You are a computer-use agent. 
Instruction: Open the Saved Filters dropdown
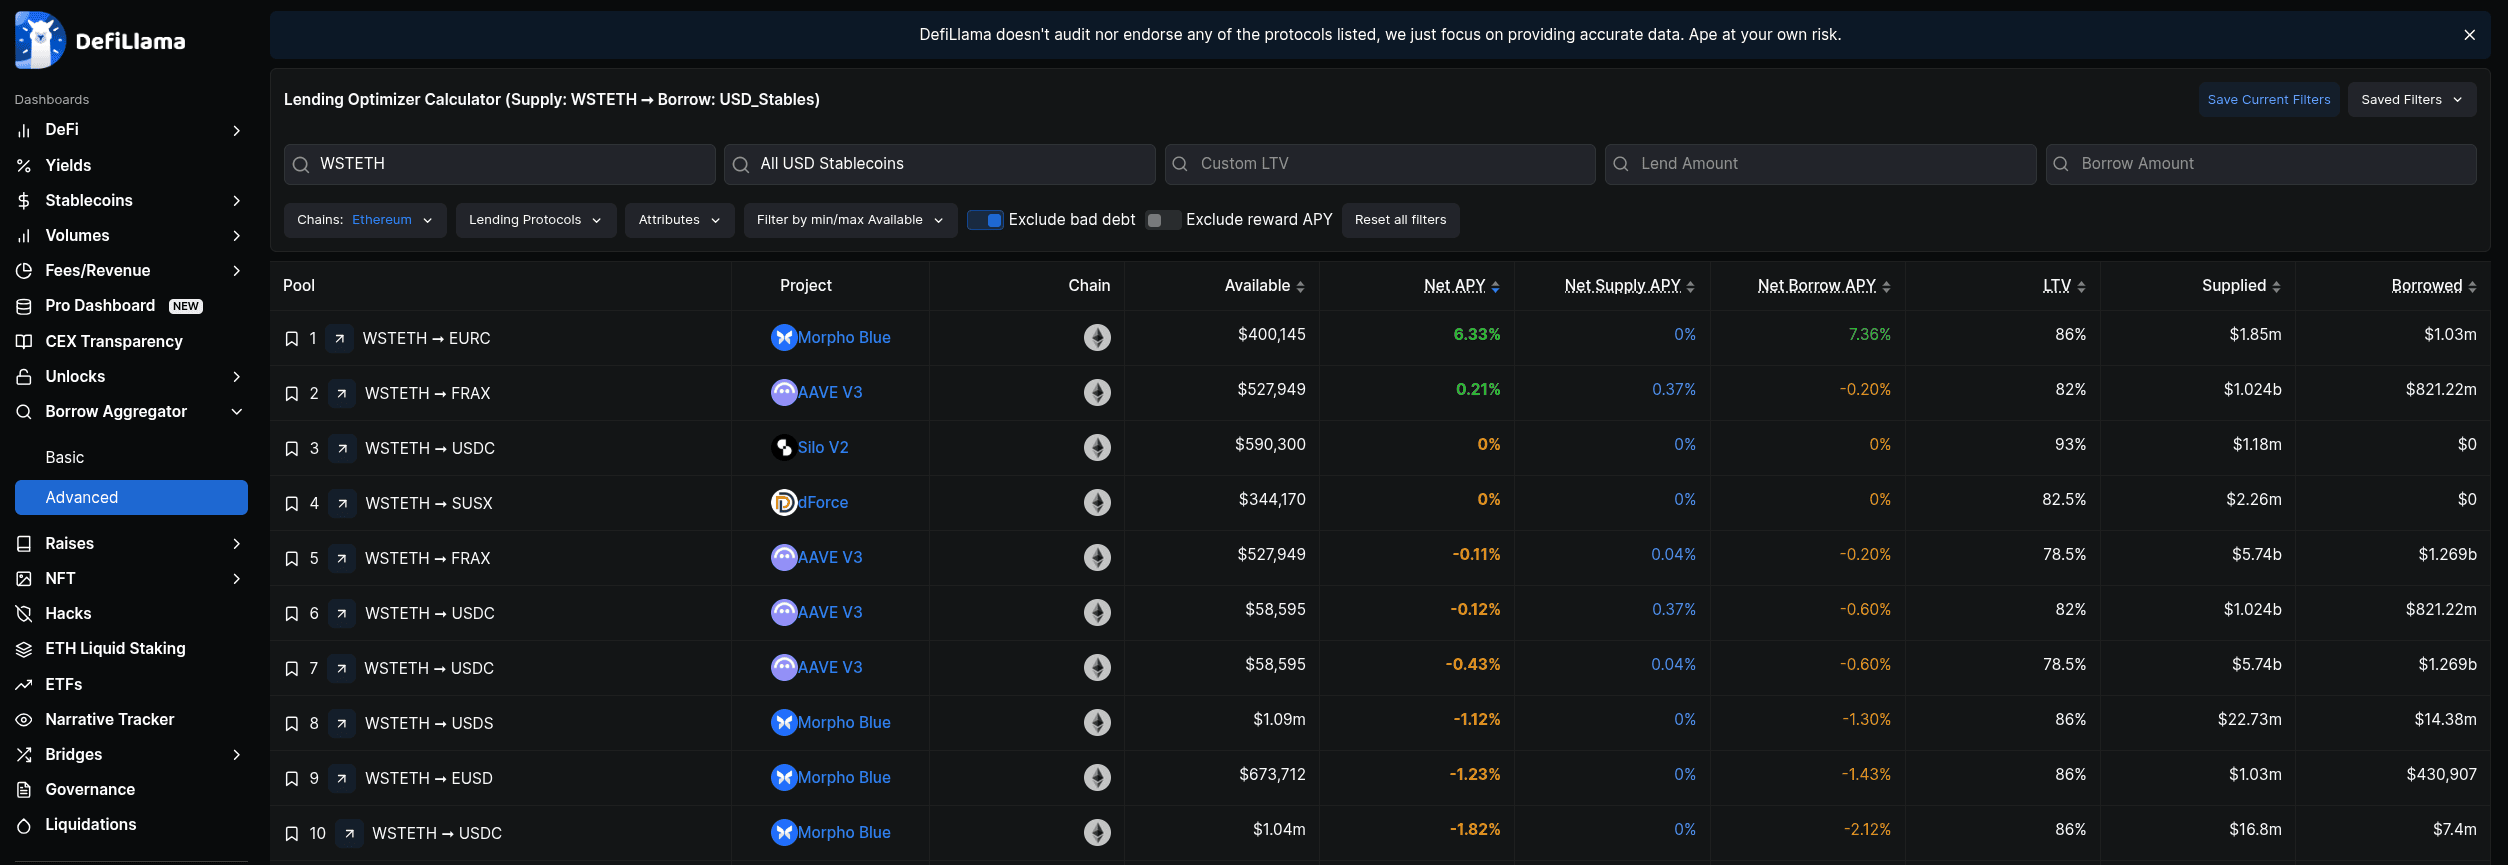(x=2412, y=100)
